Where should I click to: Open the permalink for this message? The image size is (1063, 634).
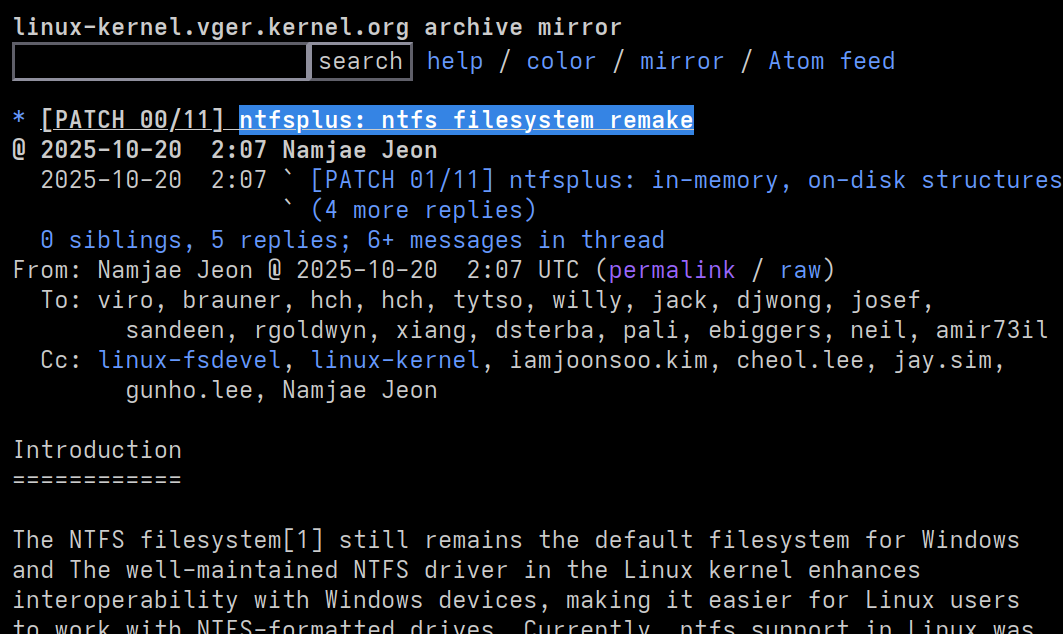(671, 270)
